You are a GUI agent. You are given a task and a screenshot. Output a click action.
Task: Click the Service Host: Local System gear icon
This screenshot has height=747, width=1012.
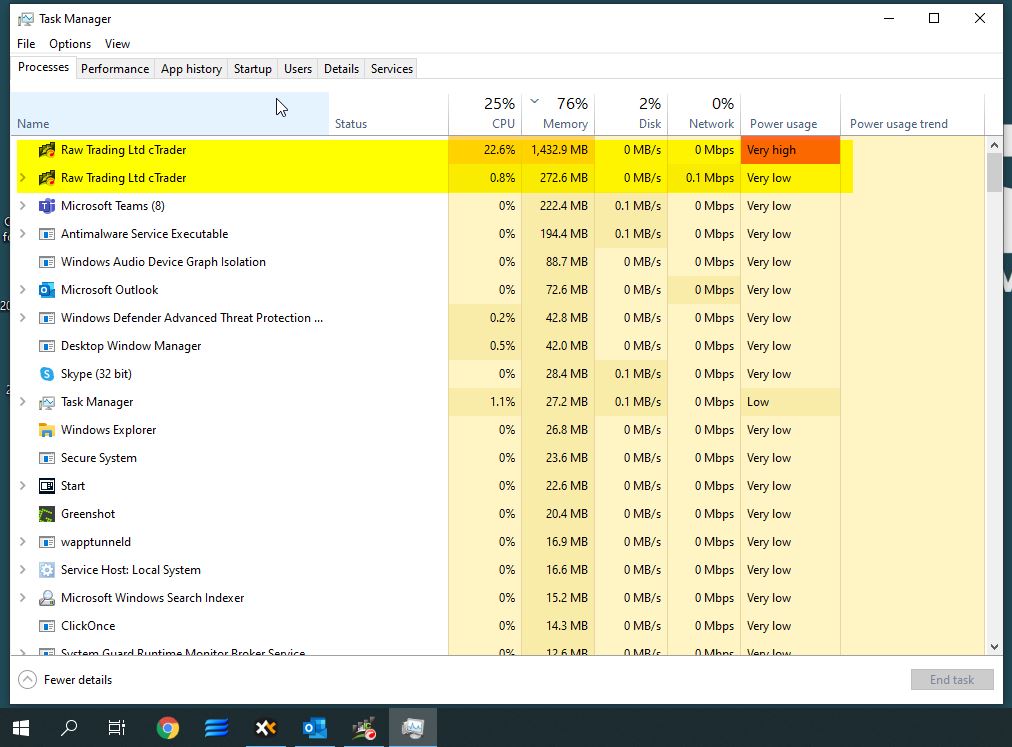click(x=46, y=570)
